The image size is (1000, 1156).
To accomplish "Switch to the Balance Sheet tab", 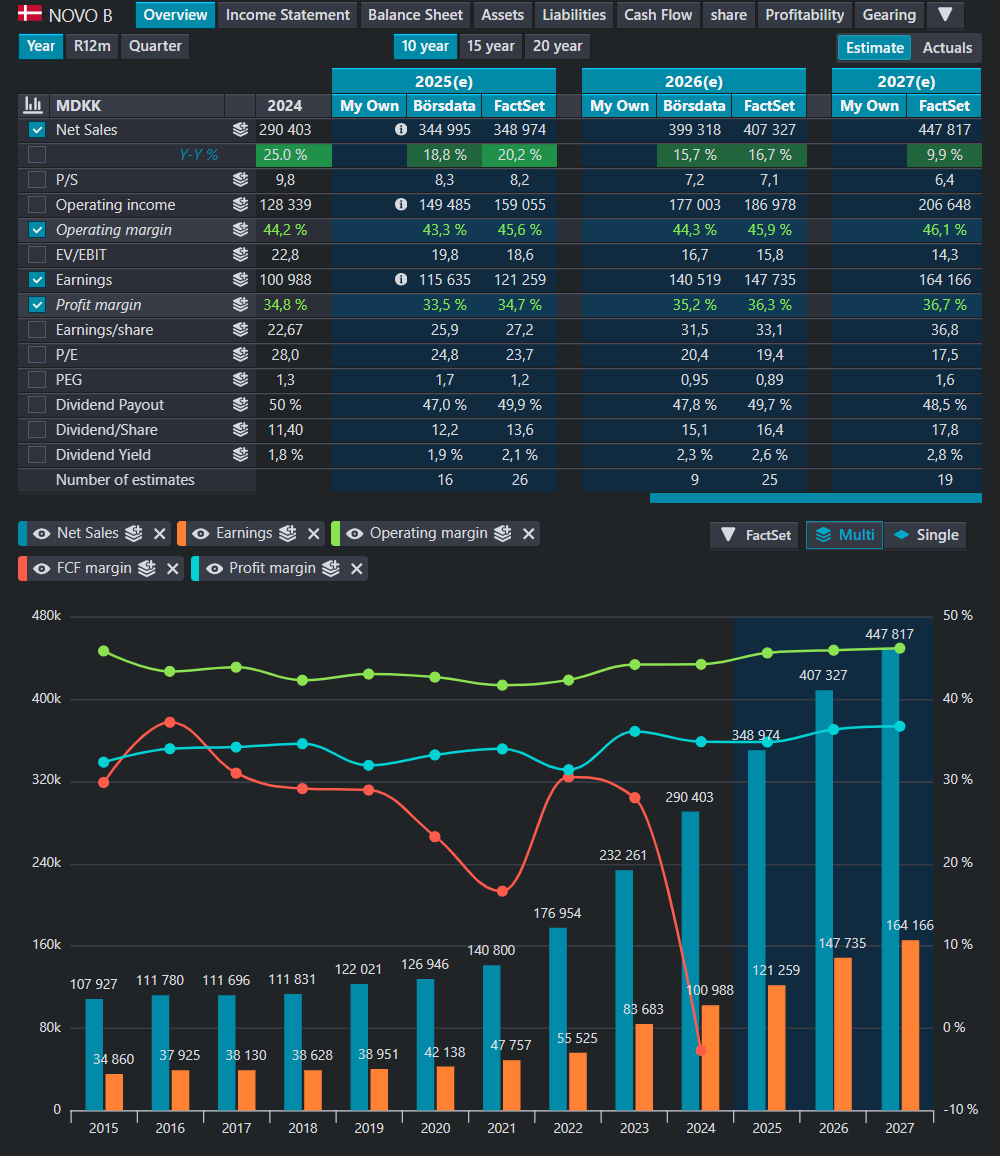I will (x=415, y=15).
